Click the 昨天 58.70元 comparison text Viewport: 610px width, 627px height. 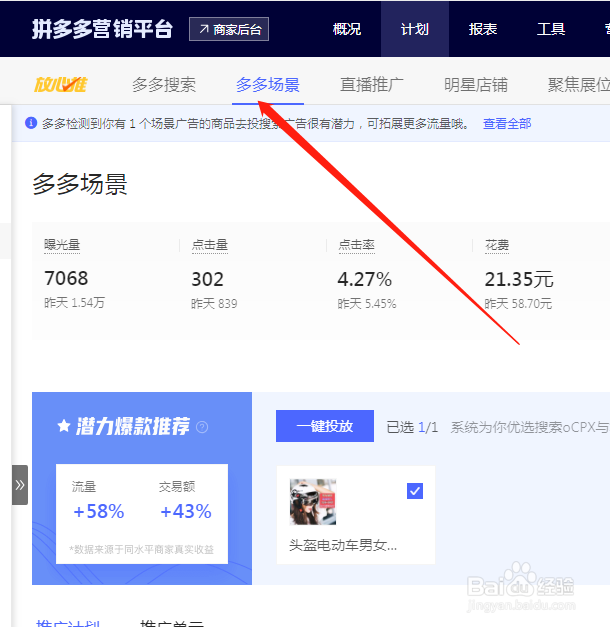(518, 304)
